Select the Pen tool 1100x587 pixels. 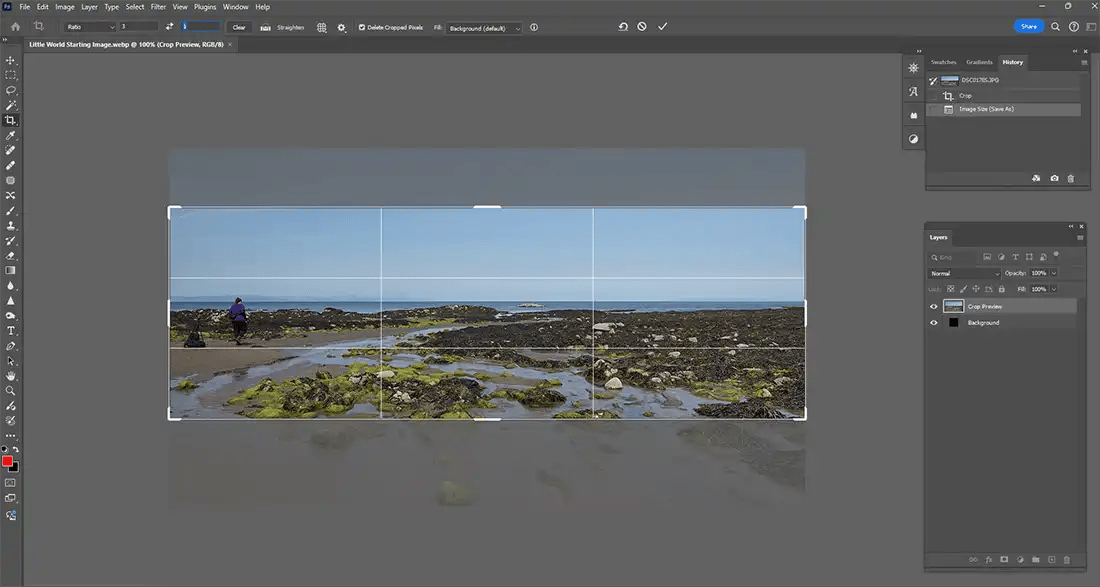(11, 346)
